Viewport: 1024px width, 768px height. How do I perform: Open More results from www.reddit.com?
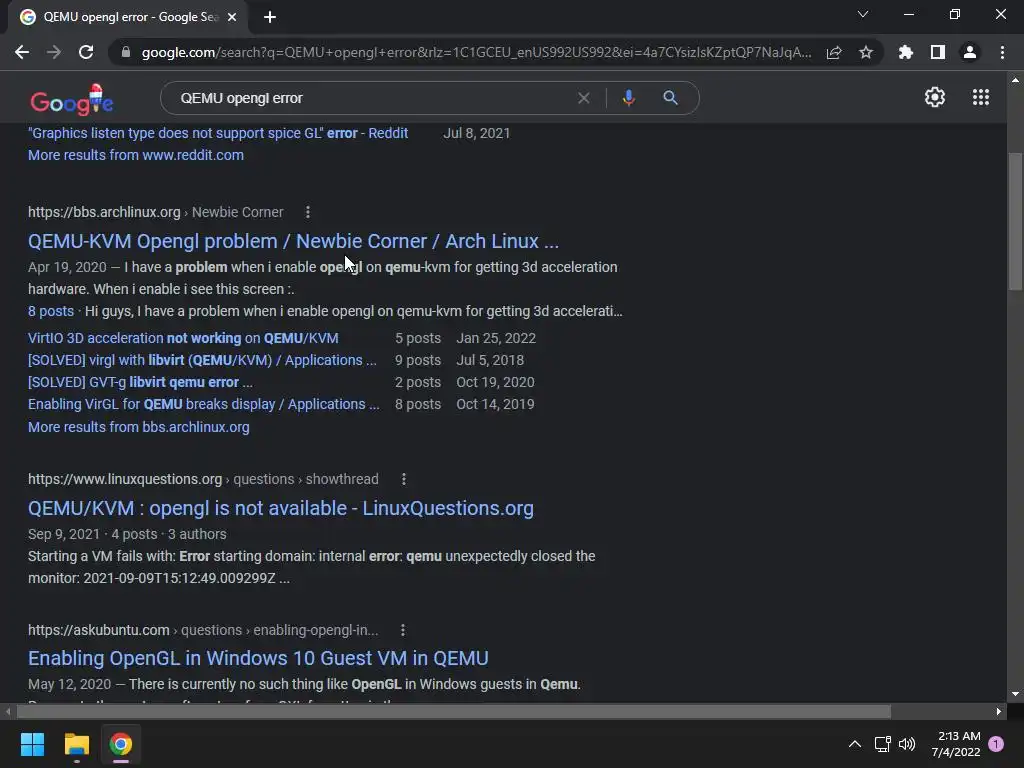(x=136, y=155)
